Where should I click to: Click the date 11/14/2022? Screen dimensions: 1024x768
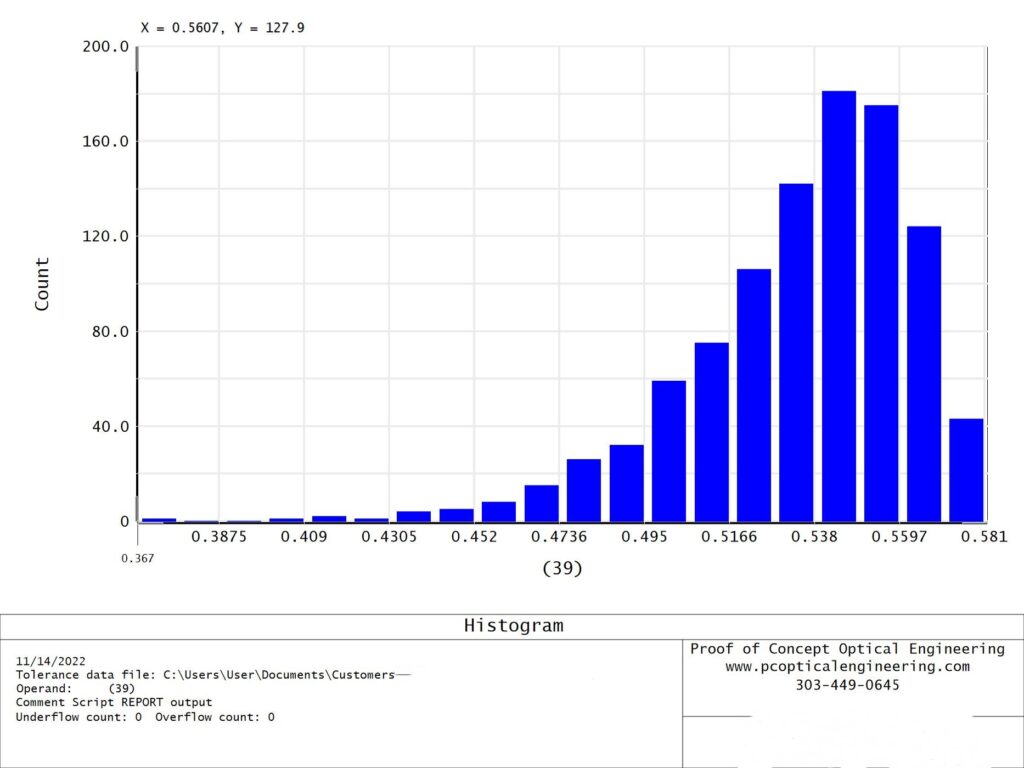(x=50, y=661)
